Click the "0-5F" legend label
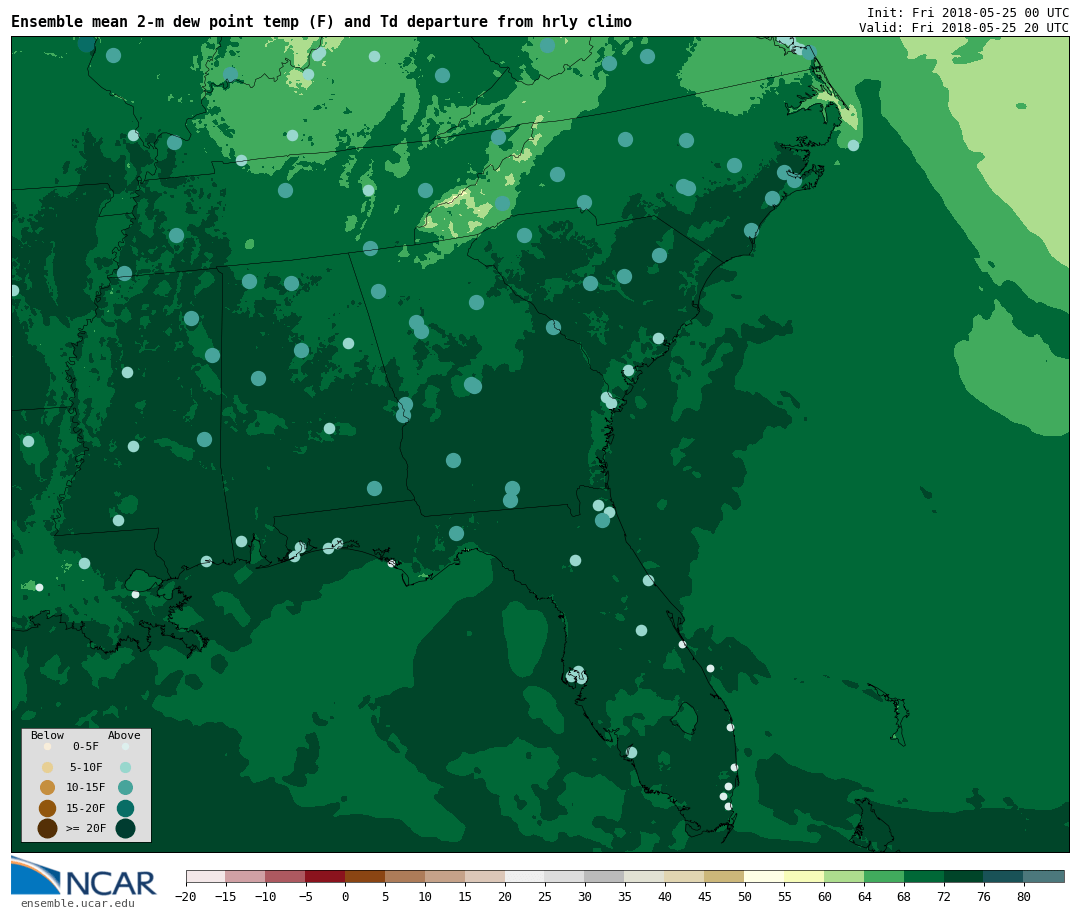The width and height of the screenshot is (1080, 915). point(86,746)
